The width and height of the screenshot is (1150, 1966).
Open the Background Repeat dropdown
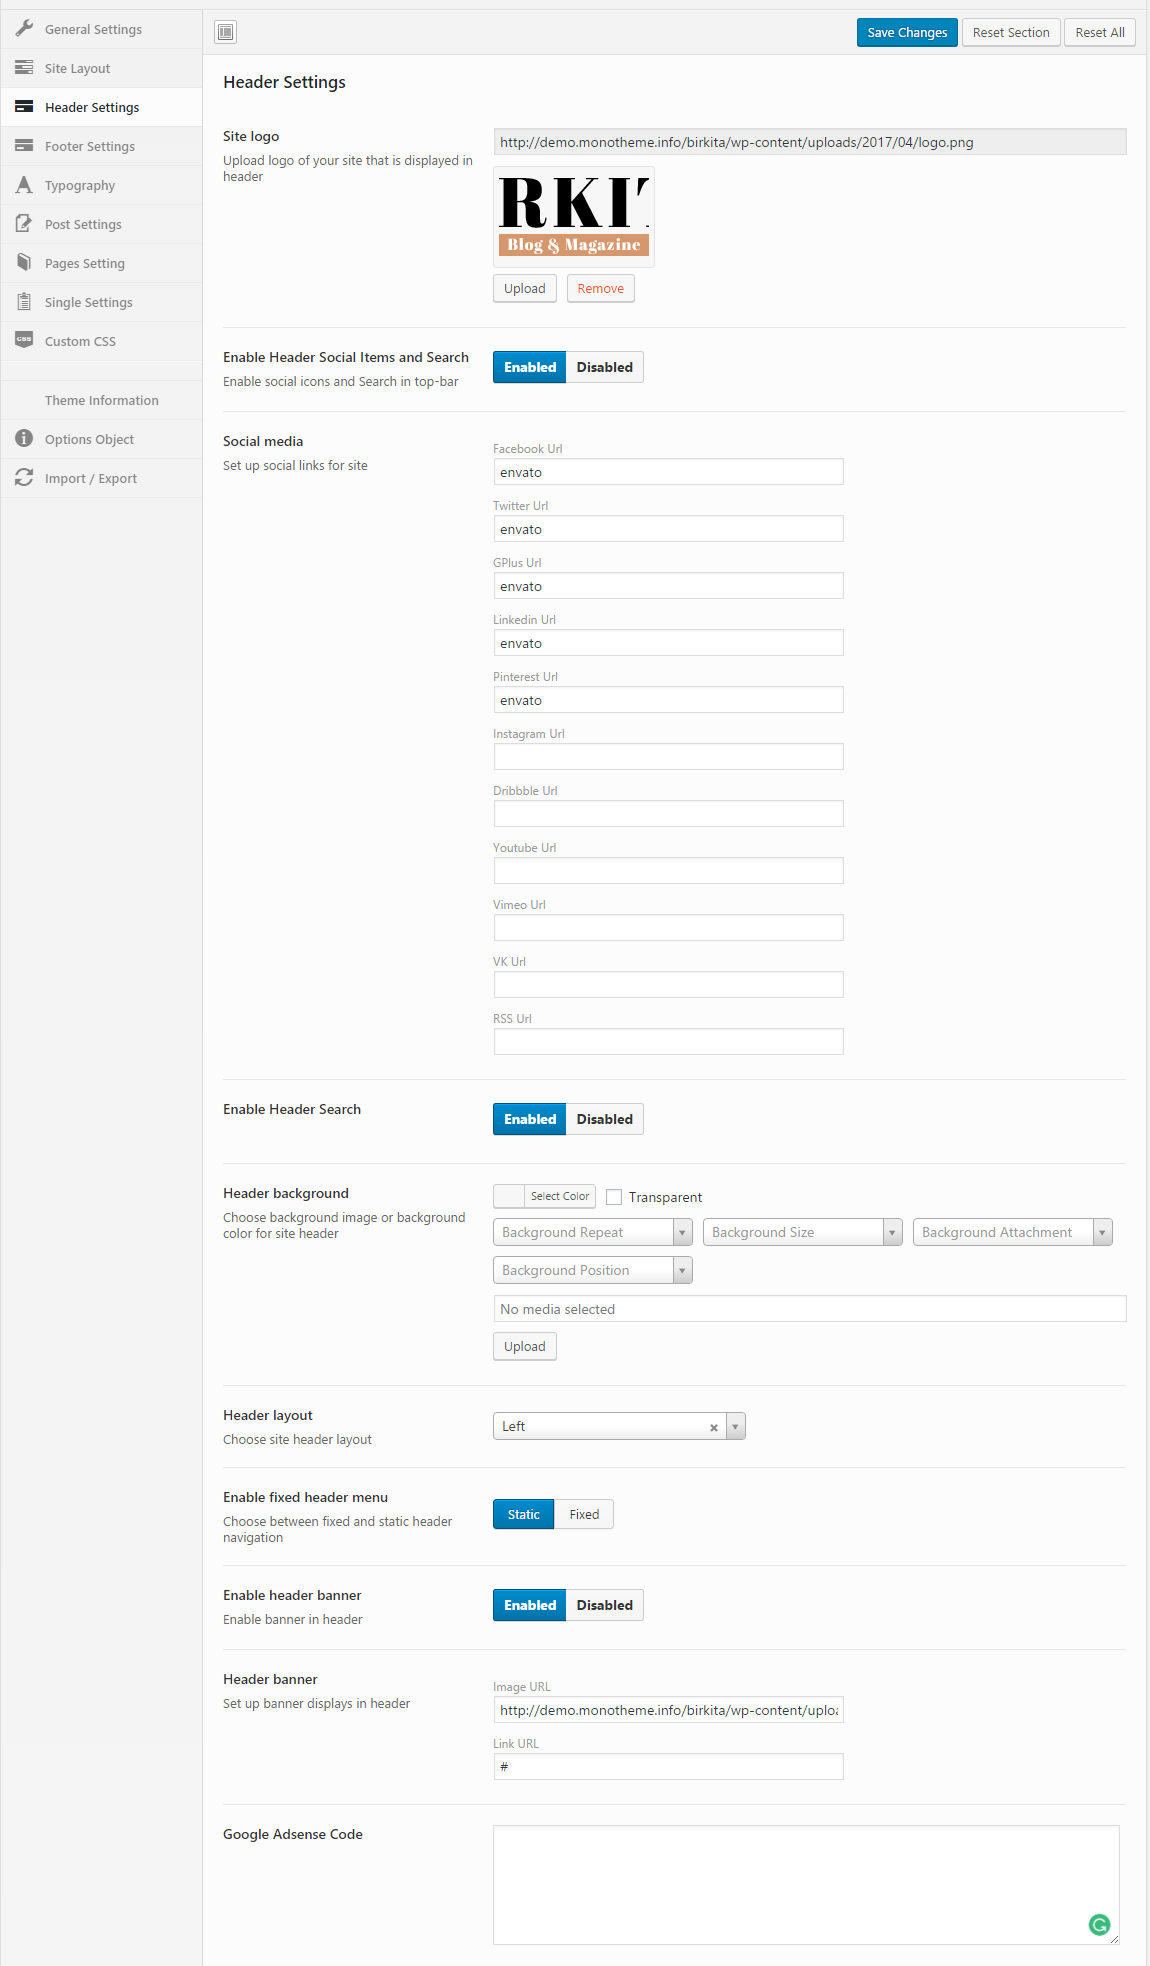tap(592, 1232)
